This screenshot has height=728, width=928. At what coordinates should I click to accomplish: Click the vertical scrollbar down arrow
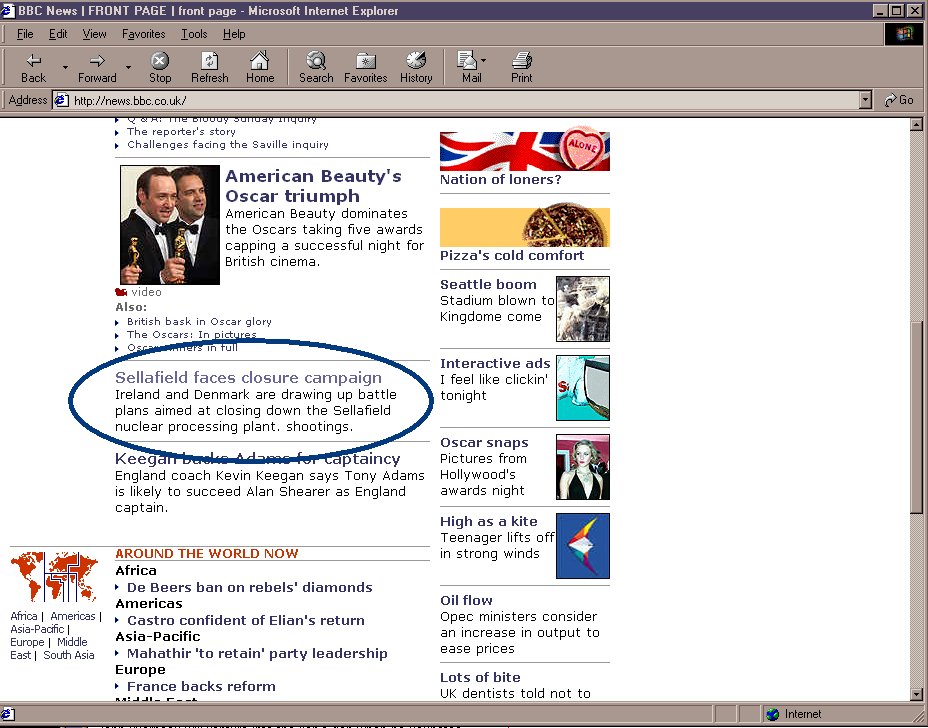tap(917, 694)
